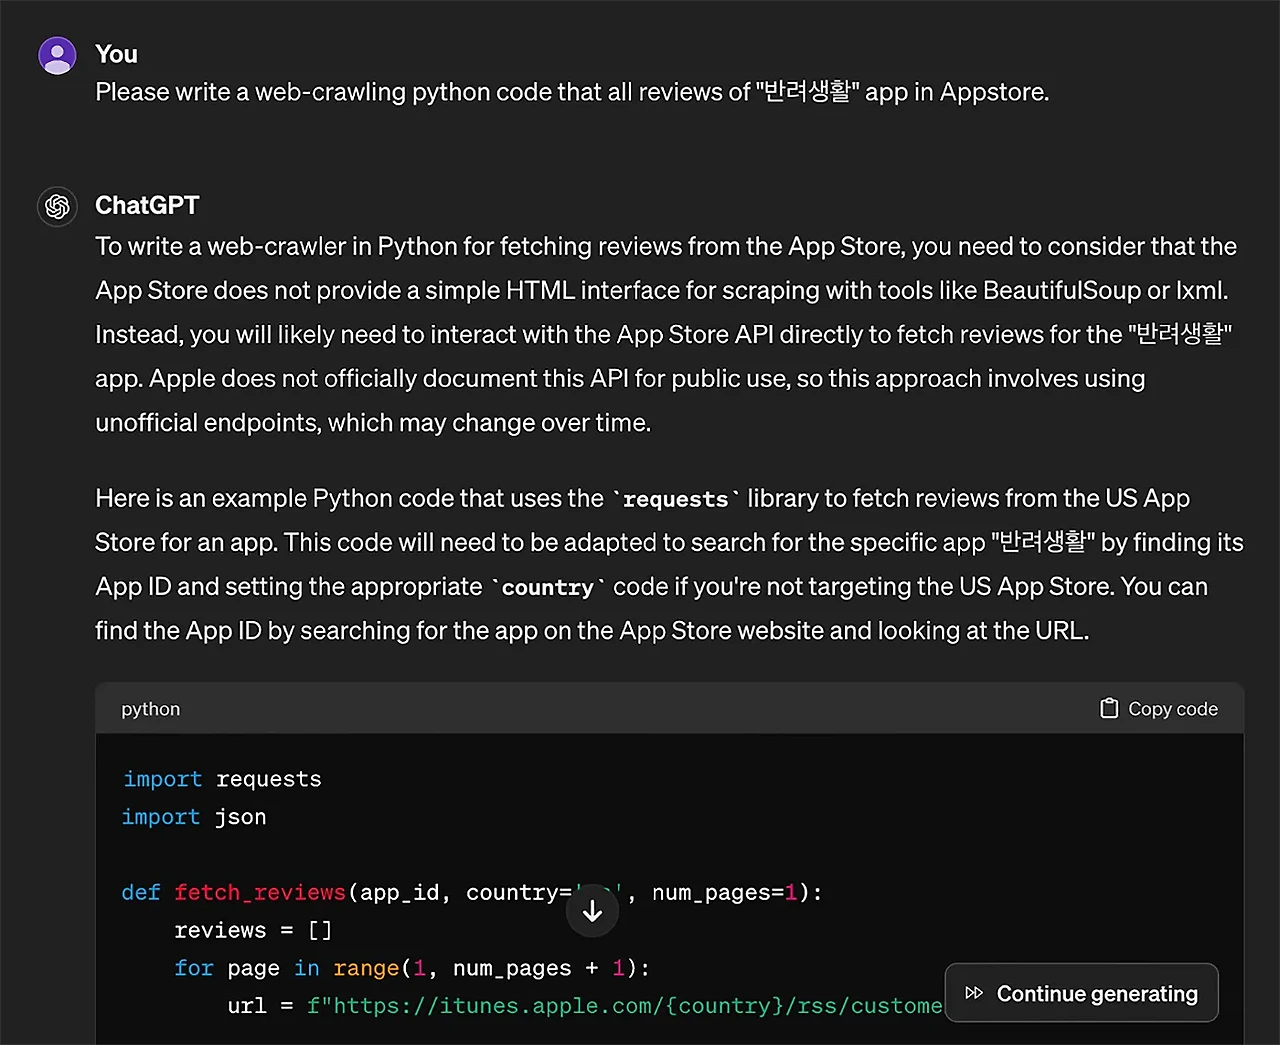
Task: Click the inline code word 'country'
Action: point(547,587)
